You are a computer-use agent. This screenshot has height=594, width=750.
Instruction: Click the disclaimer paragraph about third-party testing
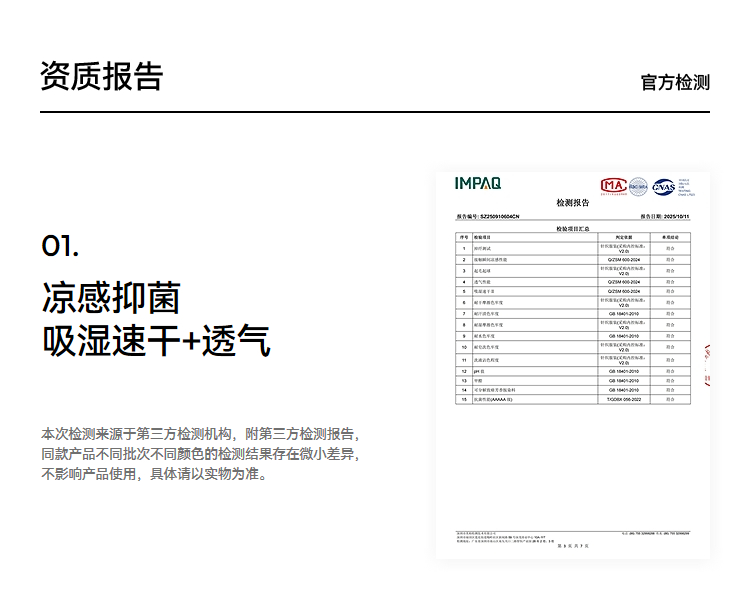coord(200,454)
